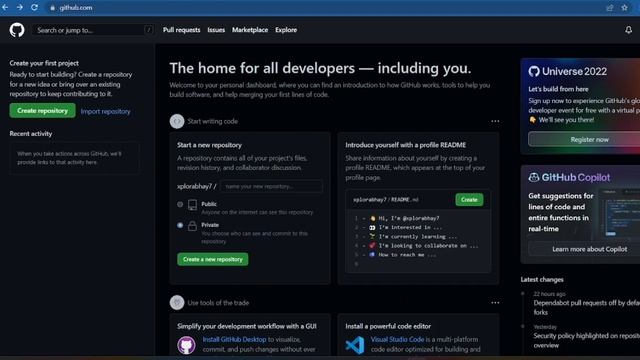Click the GitHub Copilot logo icon

coord(534,177)
